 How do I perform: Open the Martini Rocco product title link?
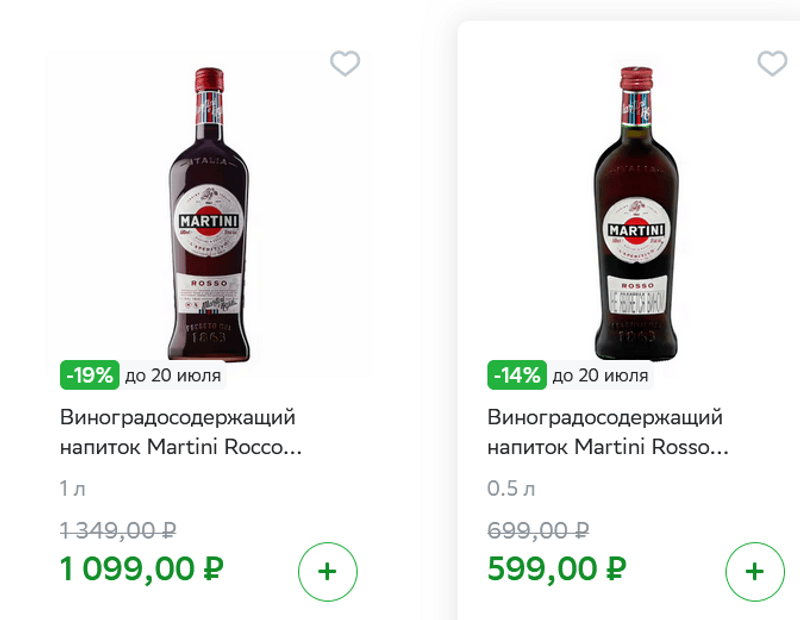[180, 432]
